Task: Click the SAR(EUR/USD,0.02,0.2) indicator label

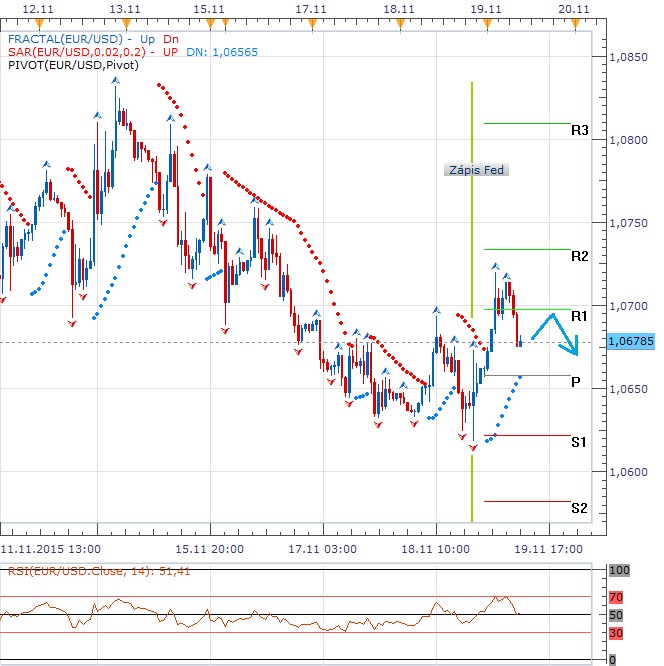Action: coord(78,51)
